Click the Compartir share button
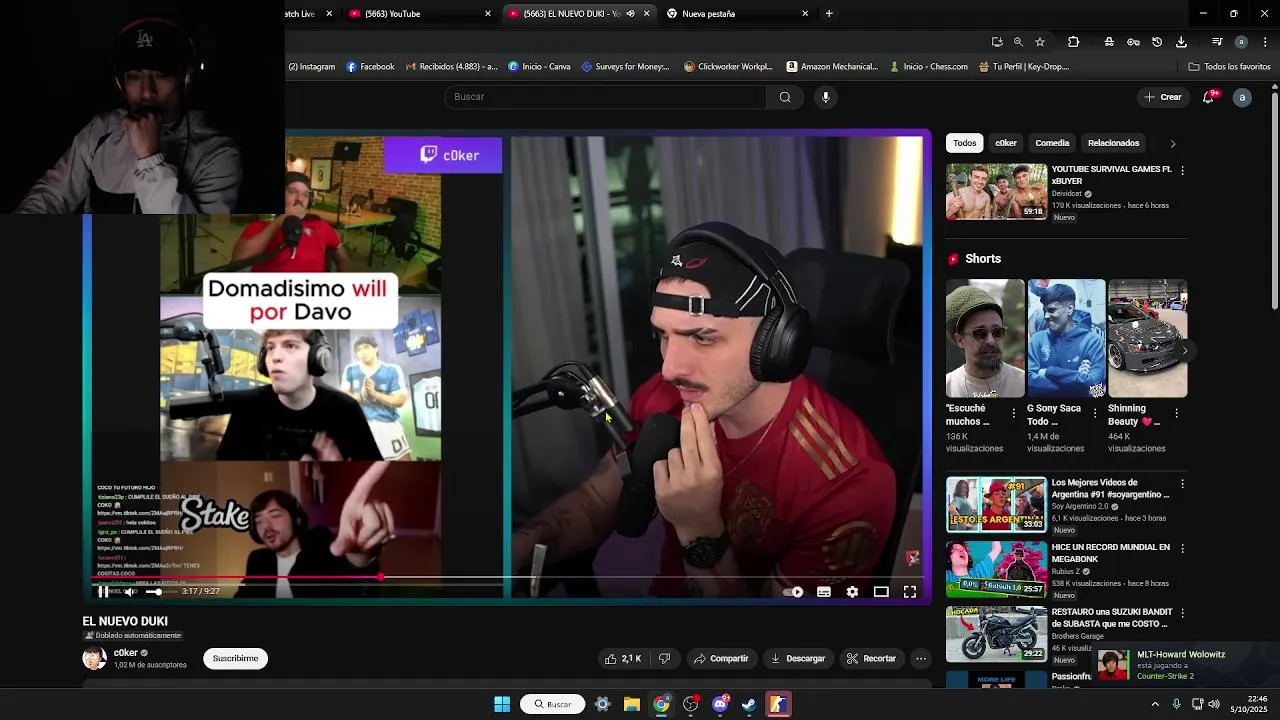1280x720 pixels. [721, 658]
